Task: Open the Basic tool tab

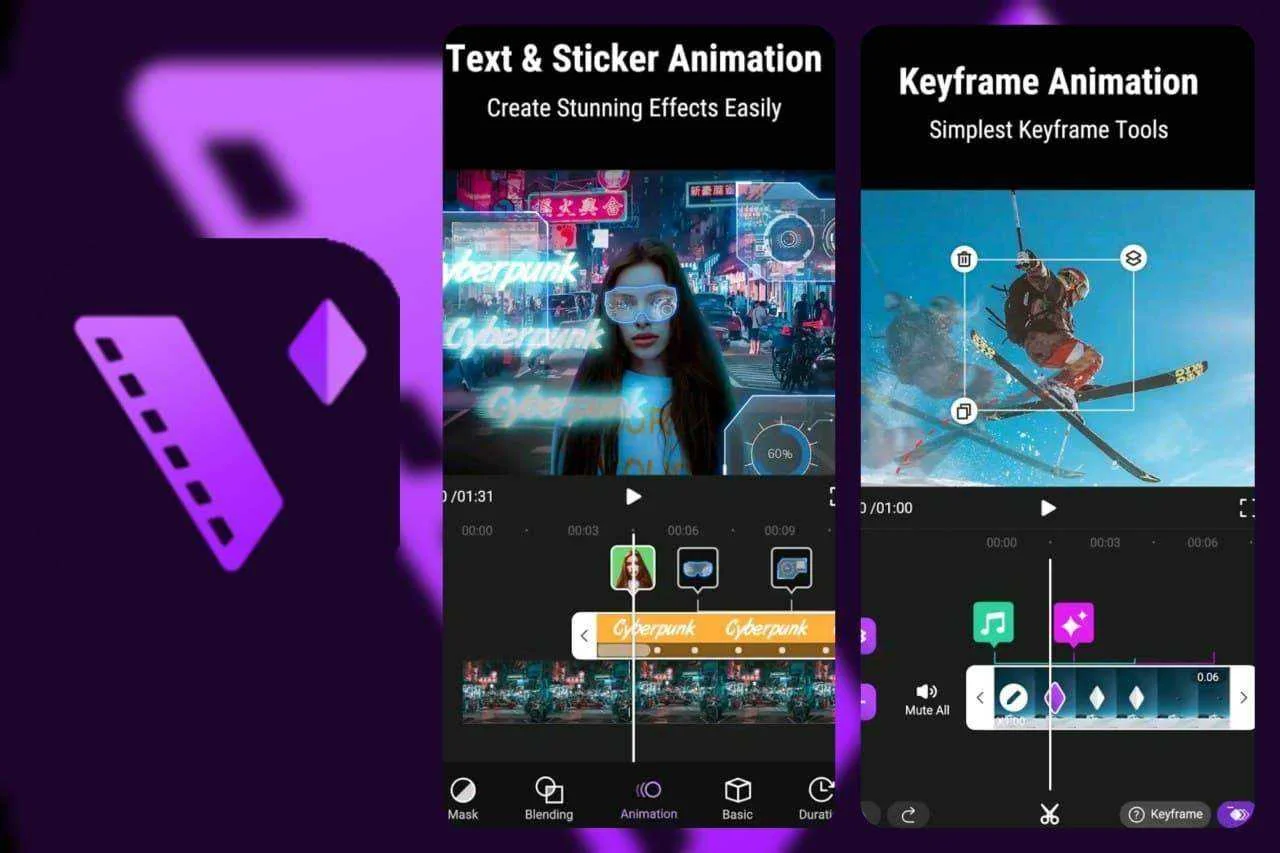Action: [738, 799]
